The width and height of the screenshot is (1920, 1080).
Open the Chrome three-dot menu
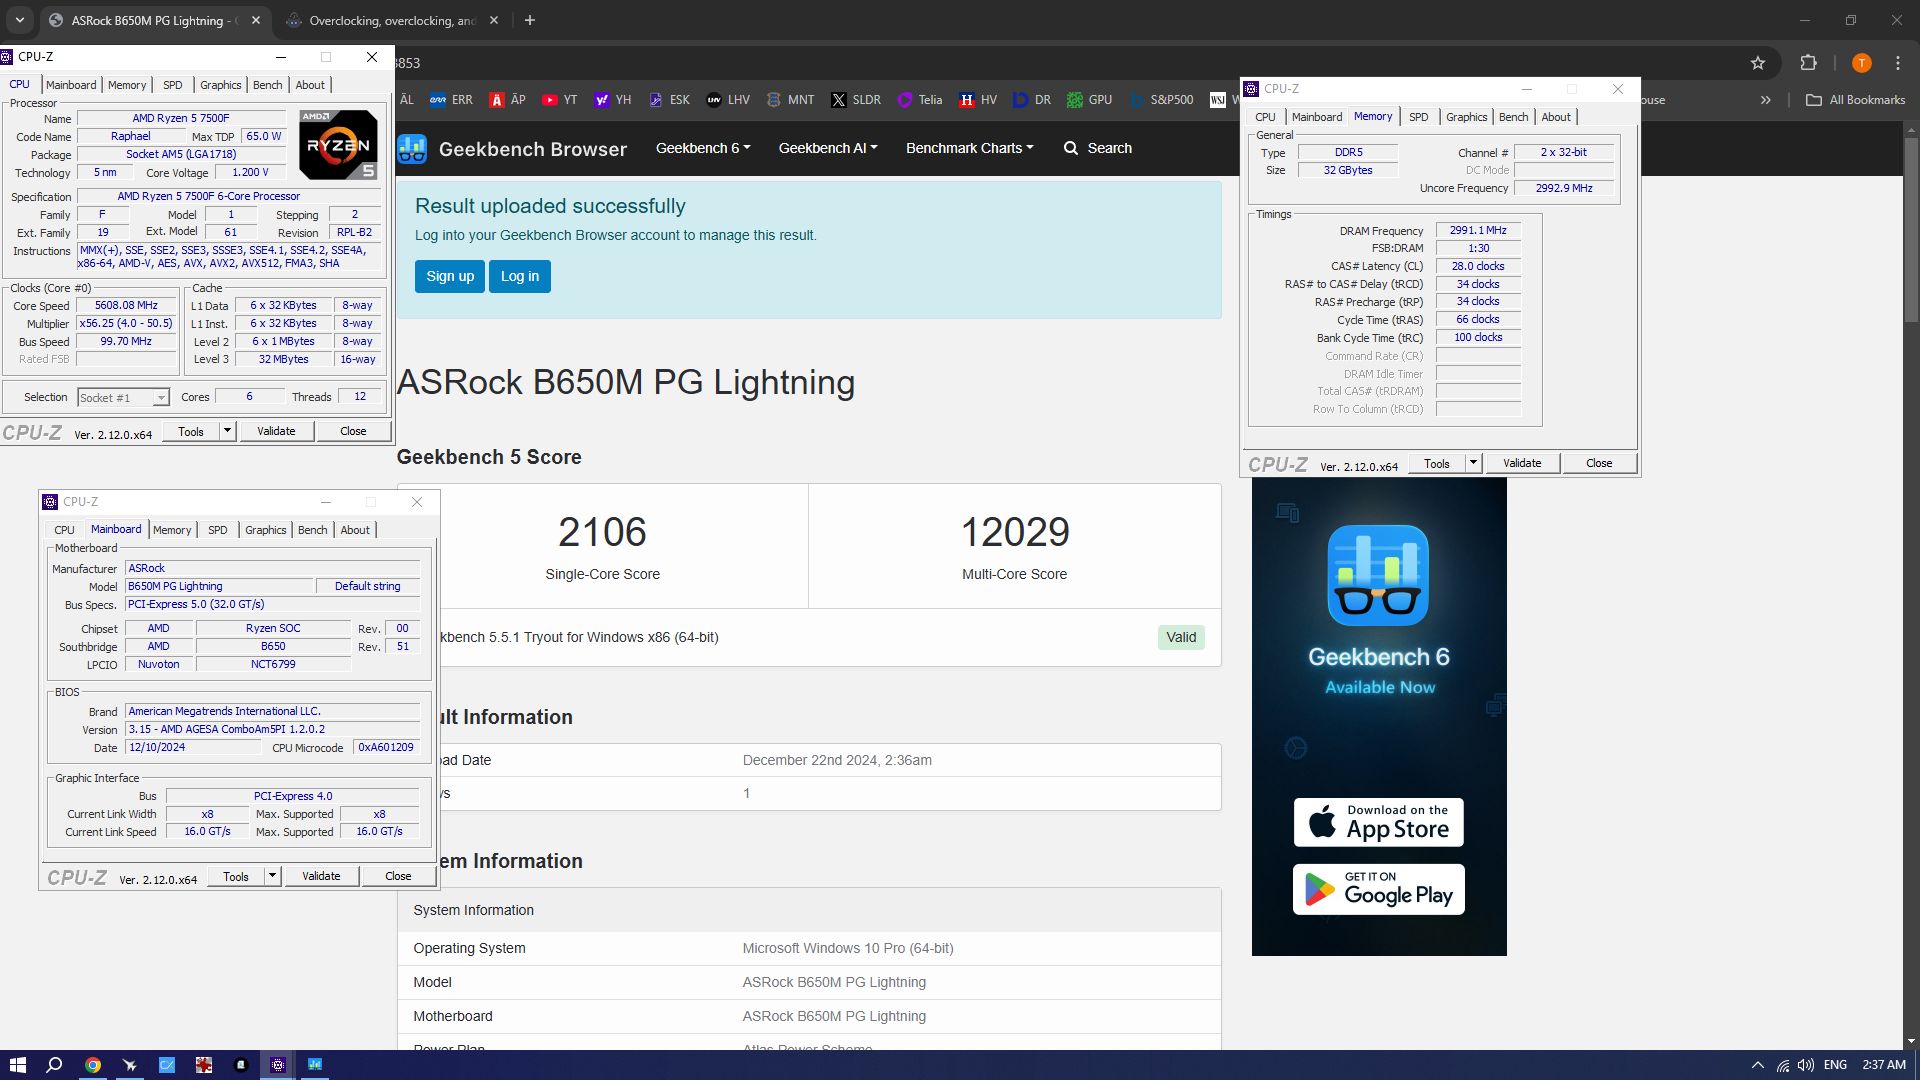click(1898, 63)
